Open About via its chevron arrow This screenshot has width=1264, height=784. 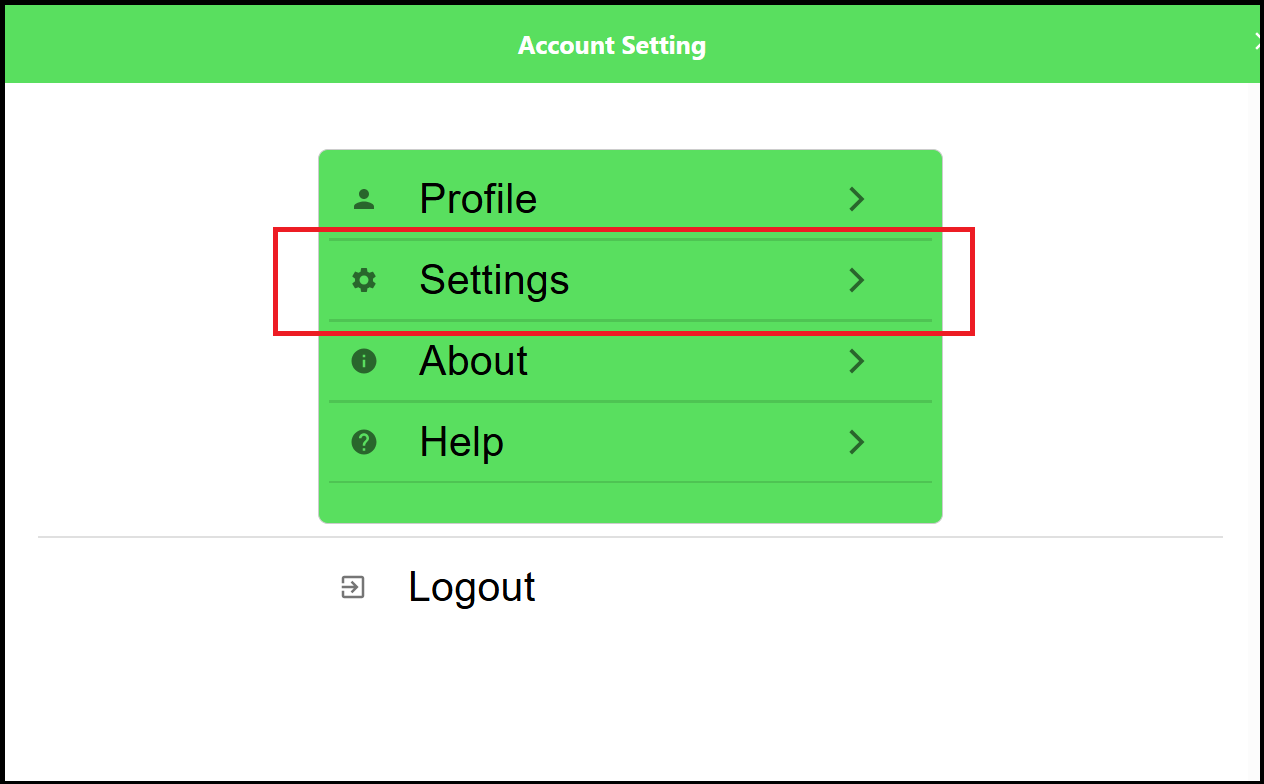tap(856, 361)
